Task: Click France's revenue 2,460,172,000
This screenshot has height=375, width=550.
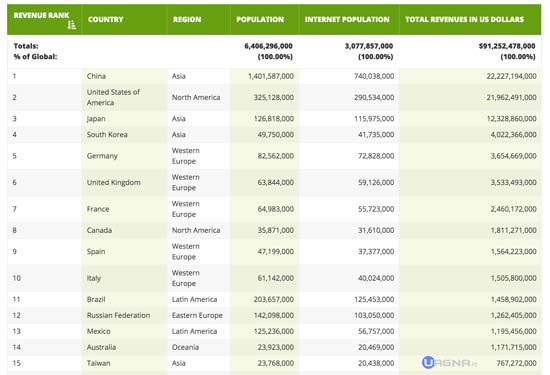Action: click(x=513, y=209)
